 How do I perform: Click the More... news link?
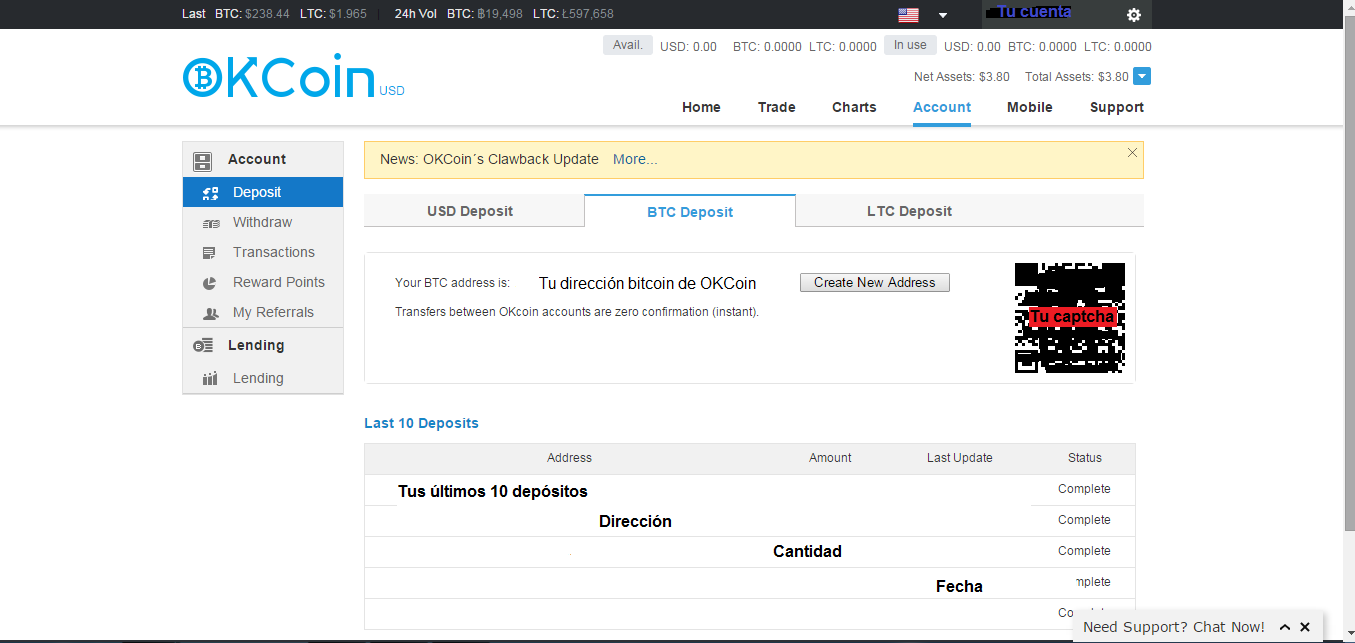pyautogui.click(x=635, y=159)
